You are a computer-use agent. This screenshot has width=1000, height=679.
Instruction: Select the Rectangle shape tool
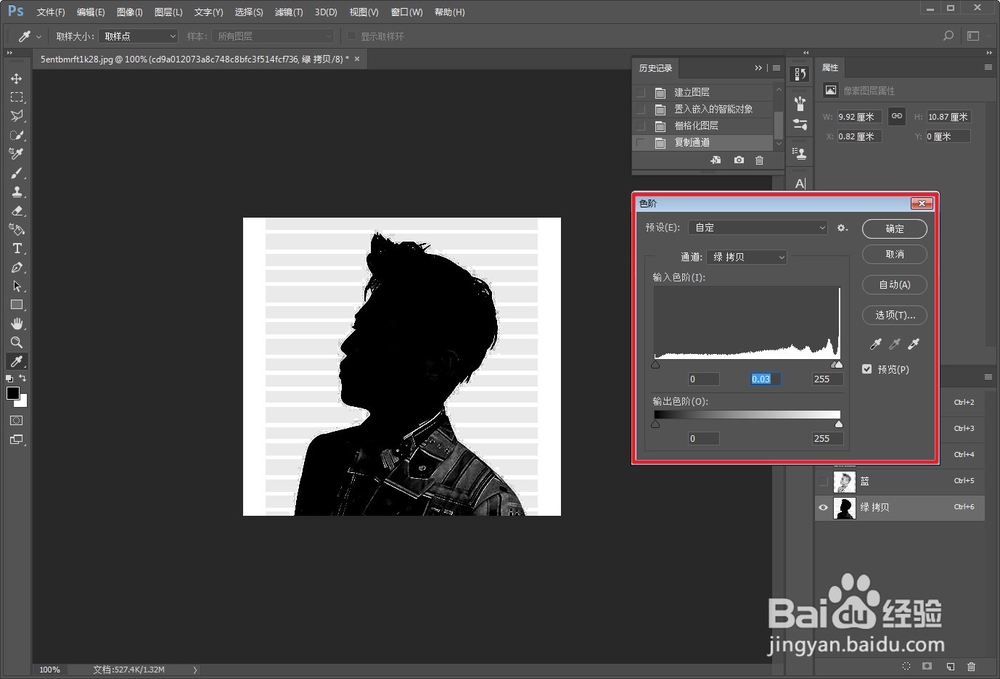17,305
